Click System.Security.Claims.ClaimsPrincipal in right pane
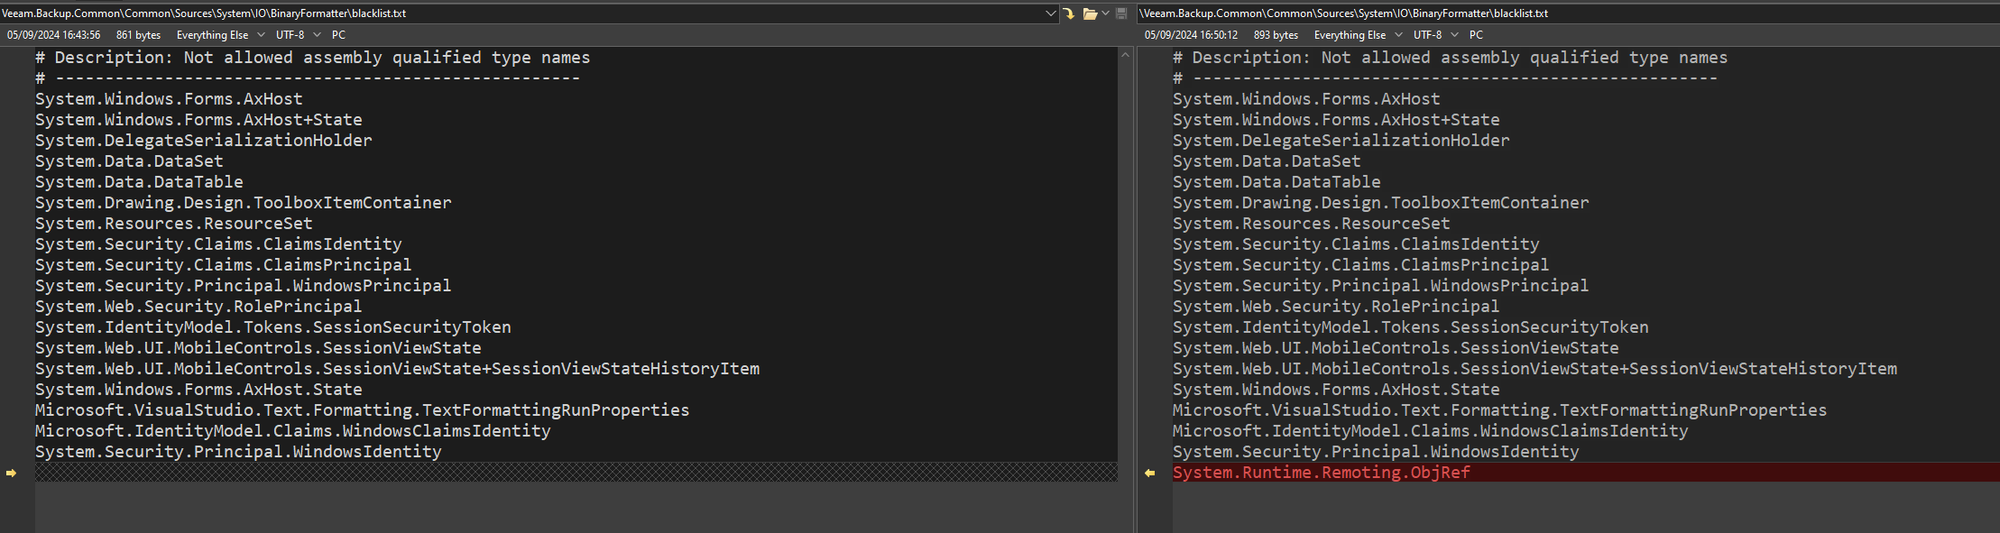The height and width of the screenshot is (533, 2000). coord(1361,266)
